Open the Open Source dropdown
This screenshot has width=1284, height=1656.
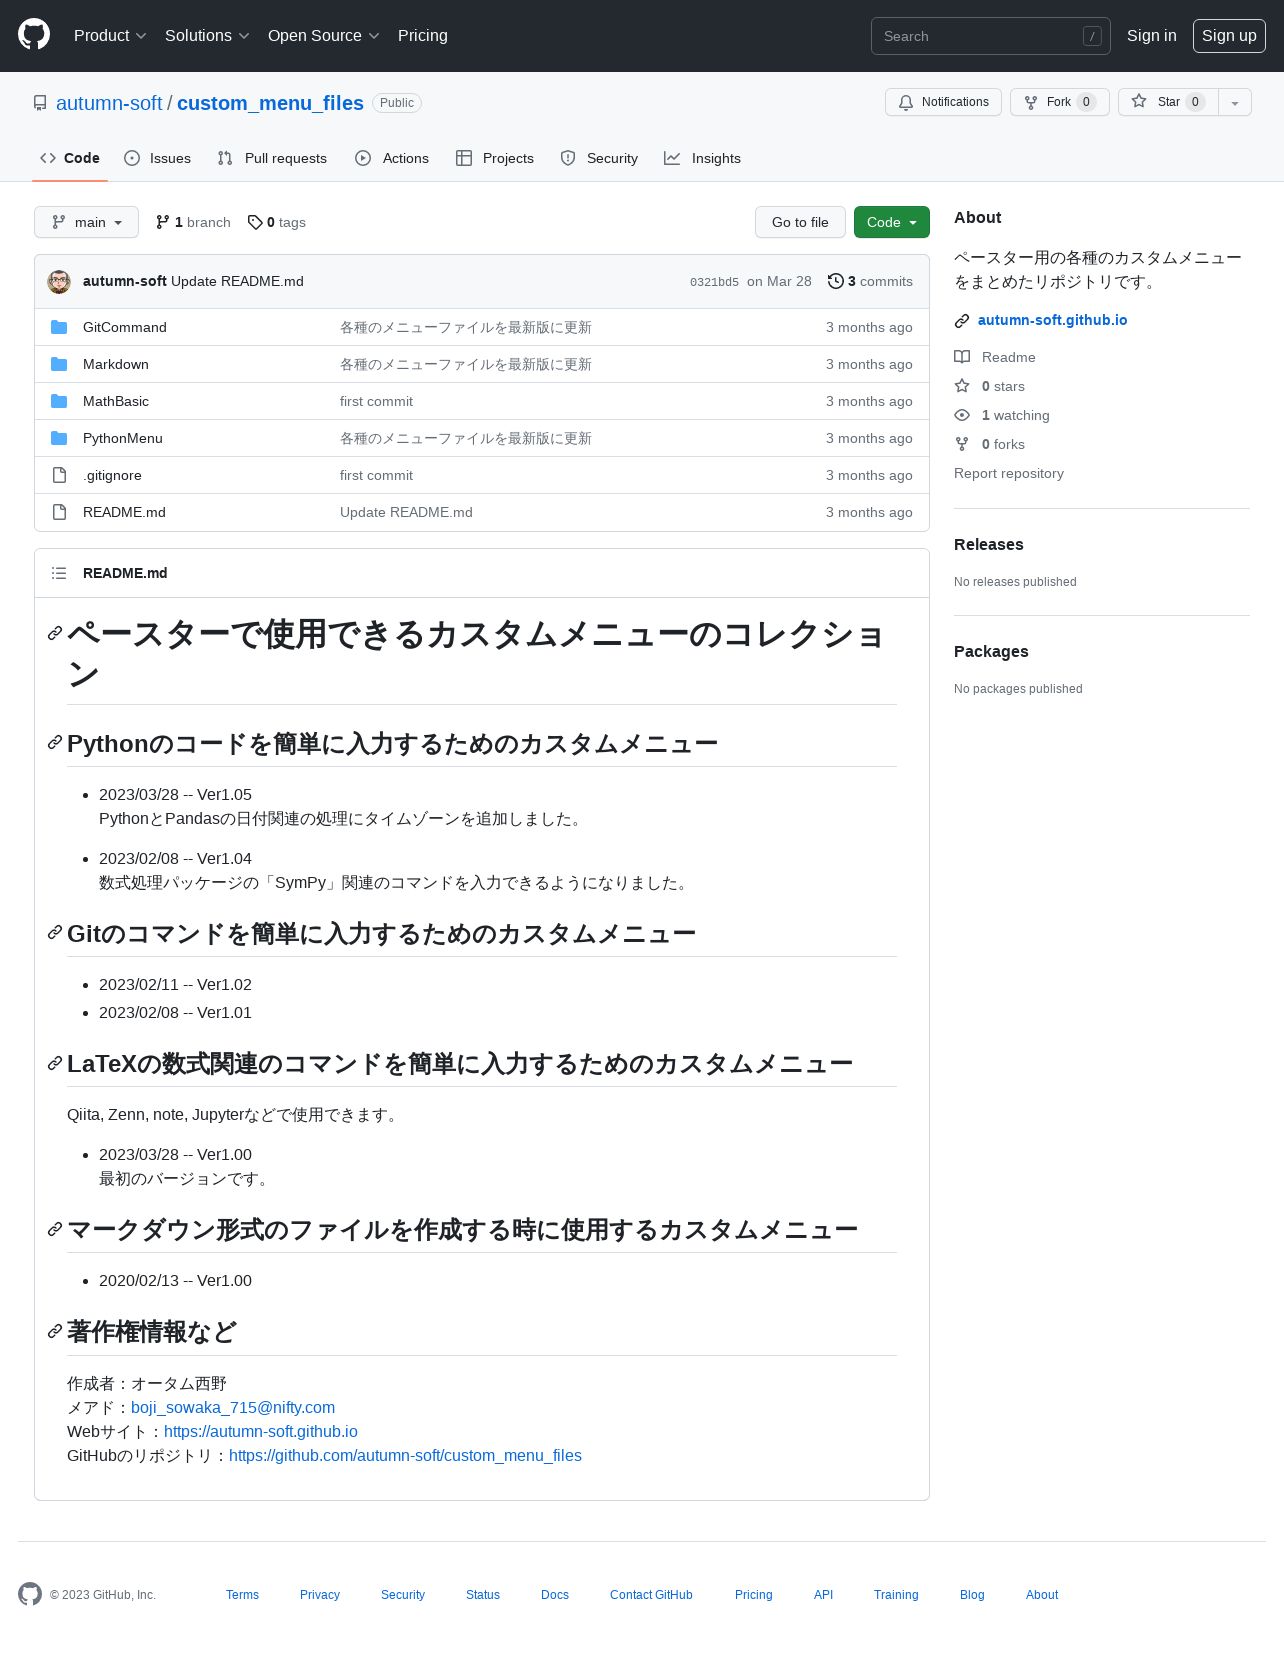pyautogui.click(x=323, y=35)
